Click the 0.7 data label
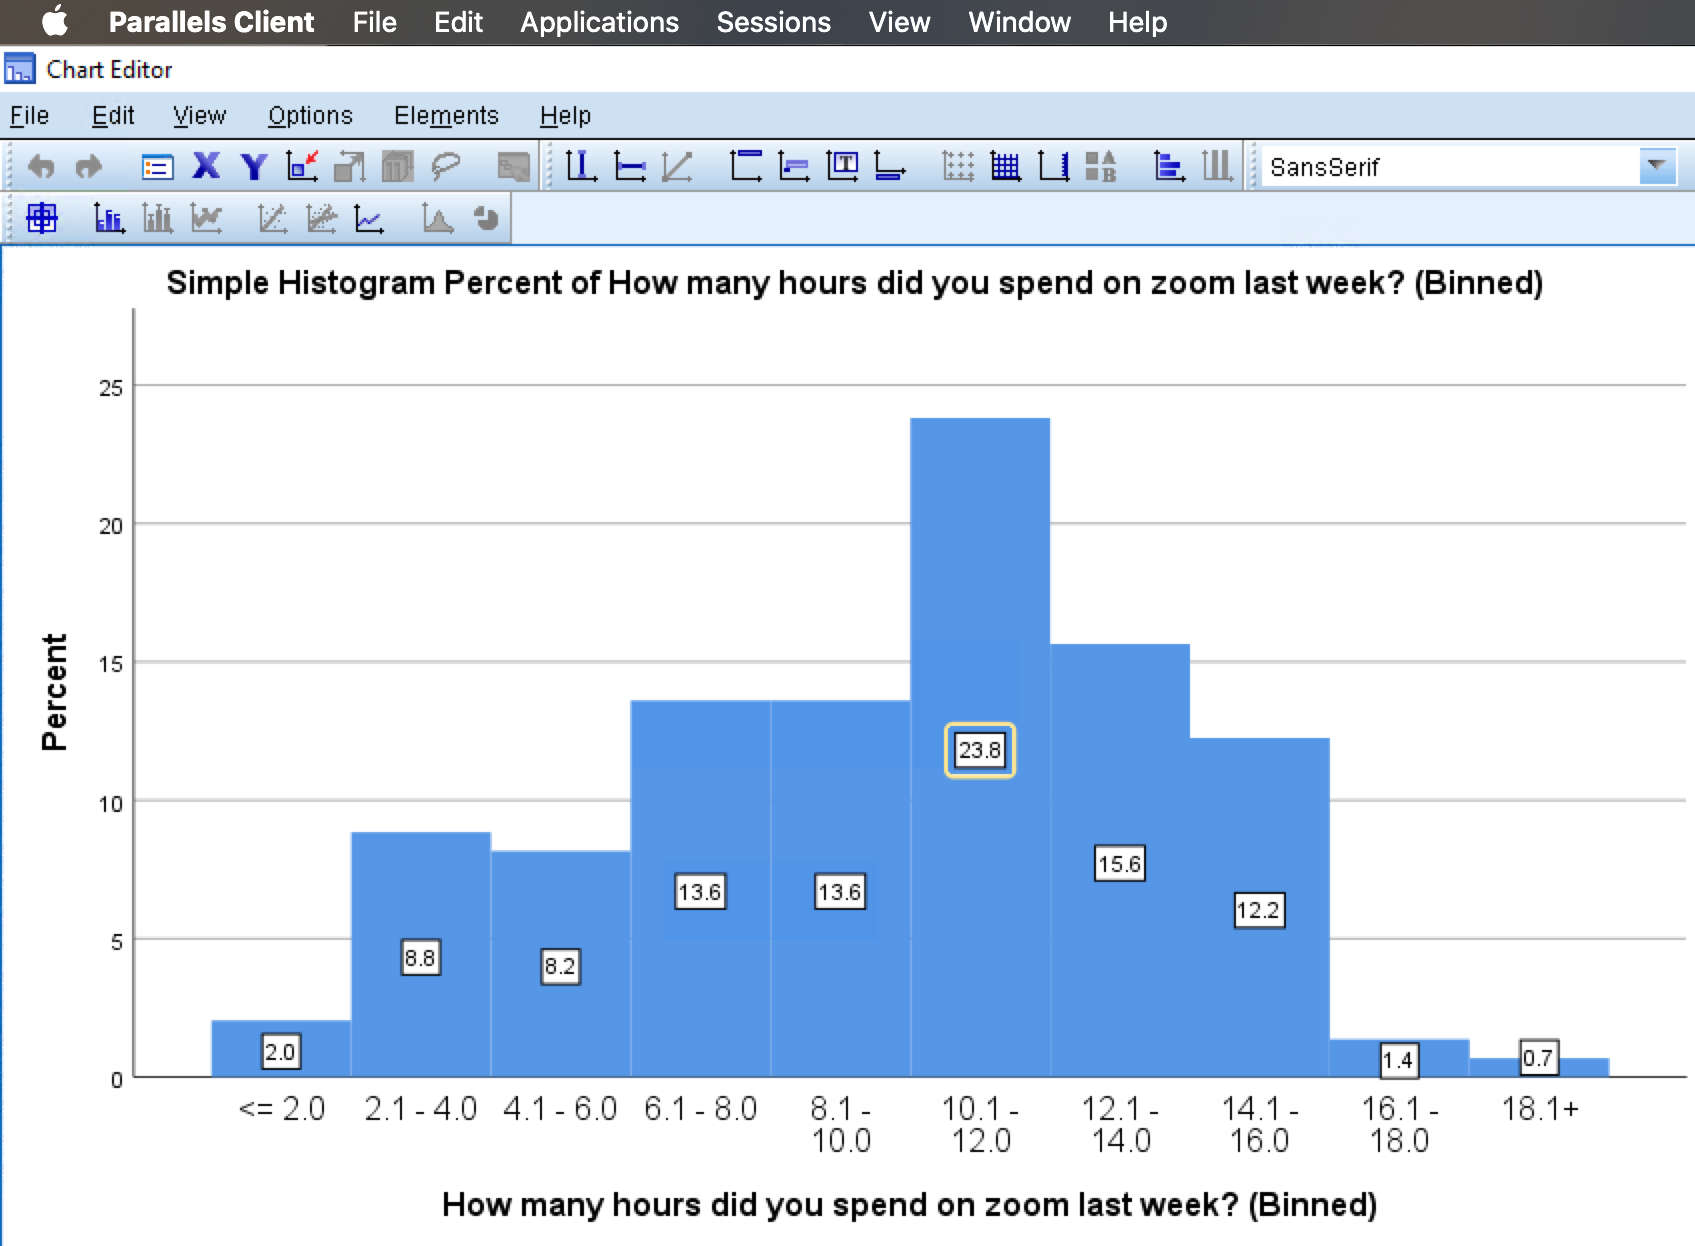The image size is (1695, 1246). pos(1538,1057)
